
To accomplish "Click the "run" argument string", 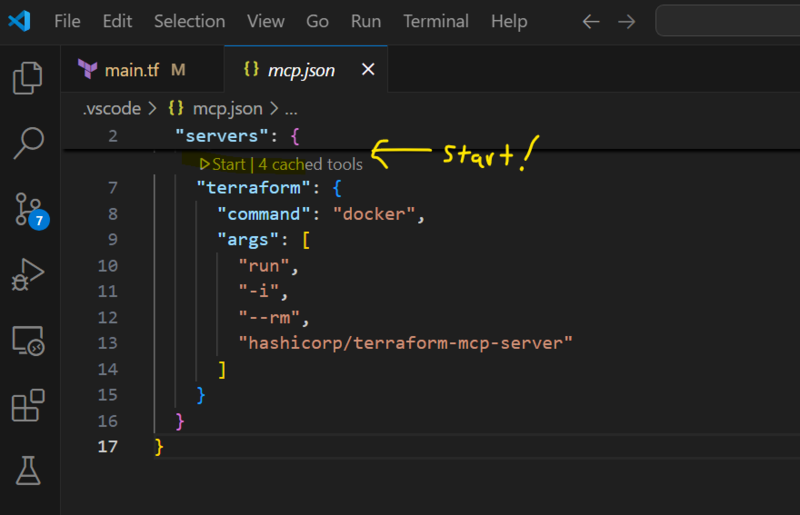I will [x=264, y=266].
